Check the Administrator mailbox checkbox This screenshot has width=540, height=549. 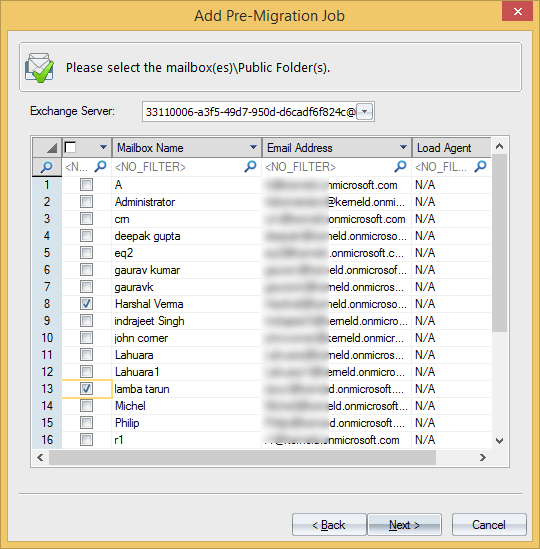tap(86, 202)
